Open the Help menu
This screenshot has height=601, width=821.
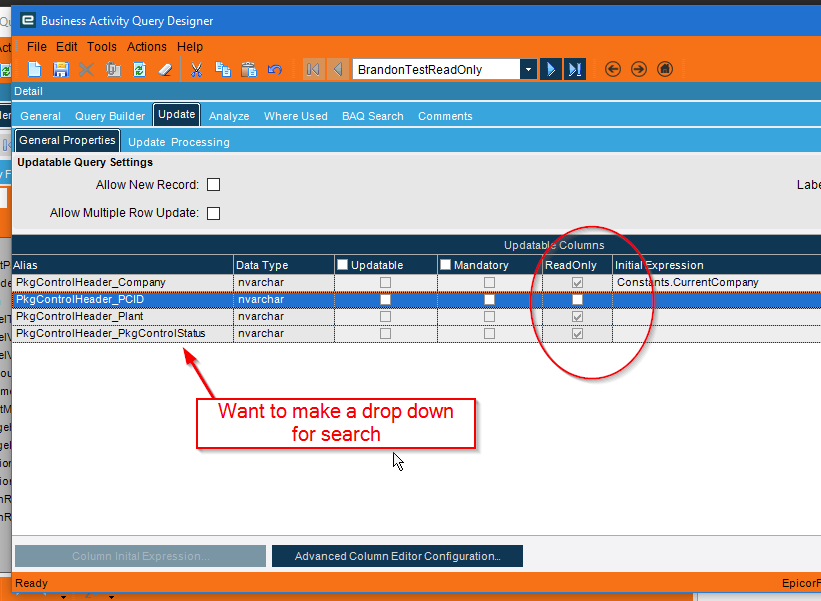pos(190,47)
